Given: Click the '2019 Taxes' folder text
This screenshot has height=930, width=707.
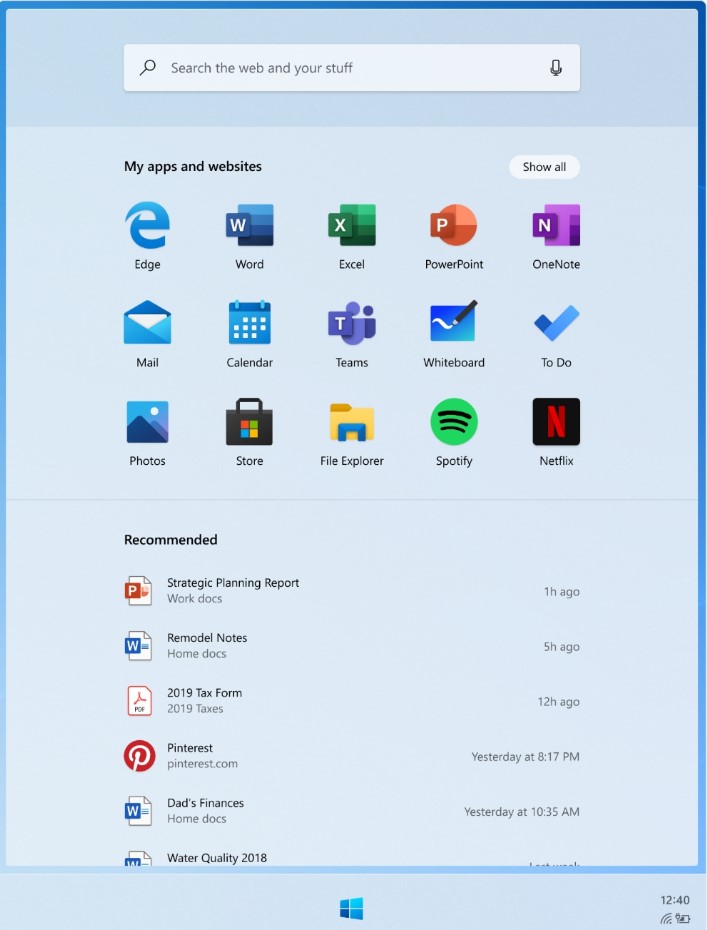Looking at the screenshot, I should 195,709.
